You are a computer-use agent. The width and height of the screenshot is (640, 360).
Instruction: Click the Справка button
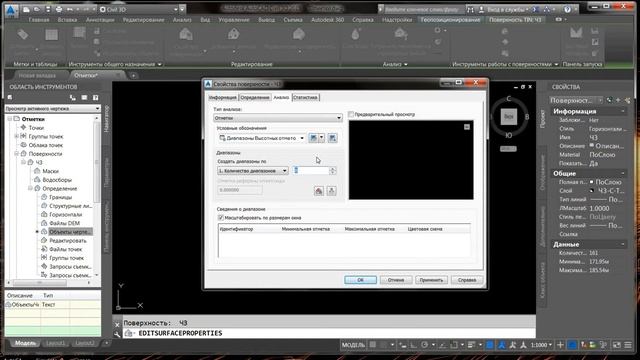pyautogui.click(x=467, y=280)
